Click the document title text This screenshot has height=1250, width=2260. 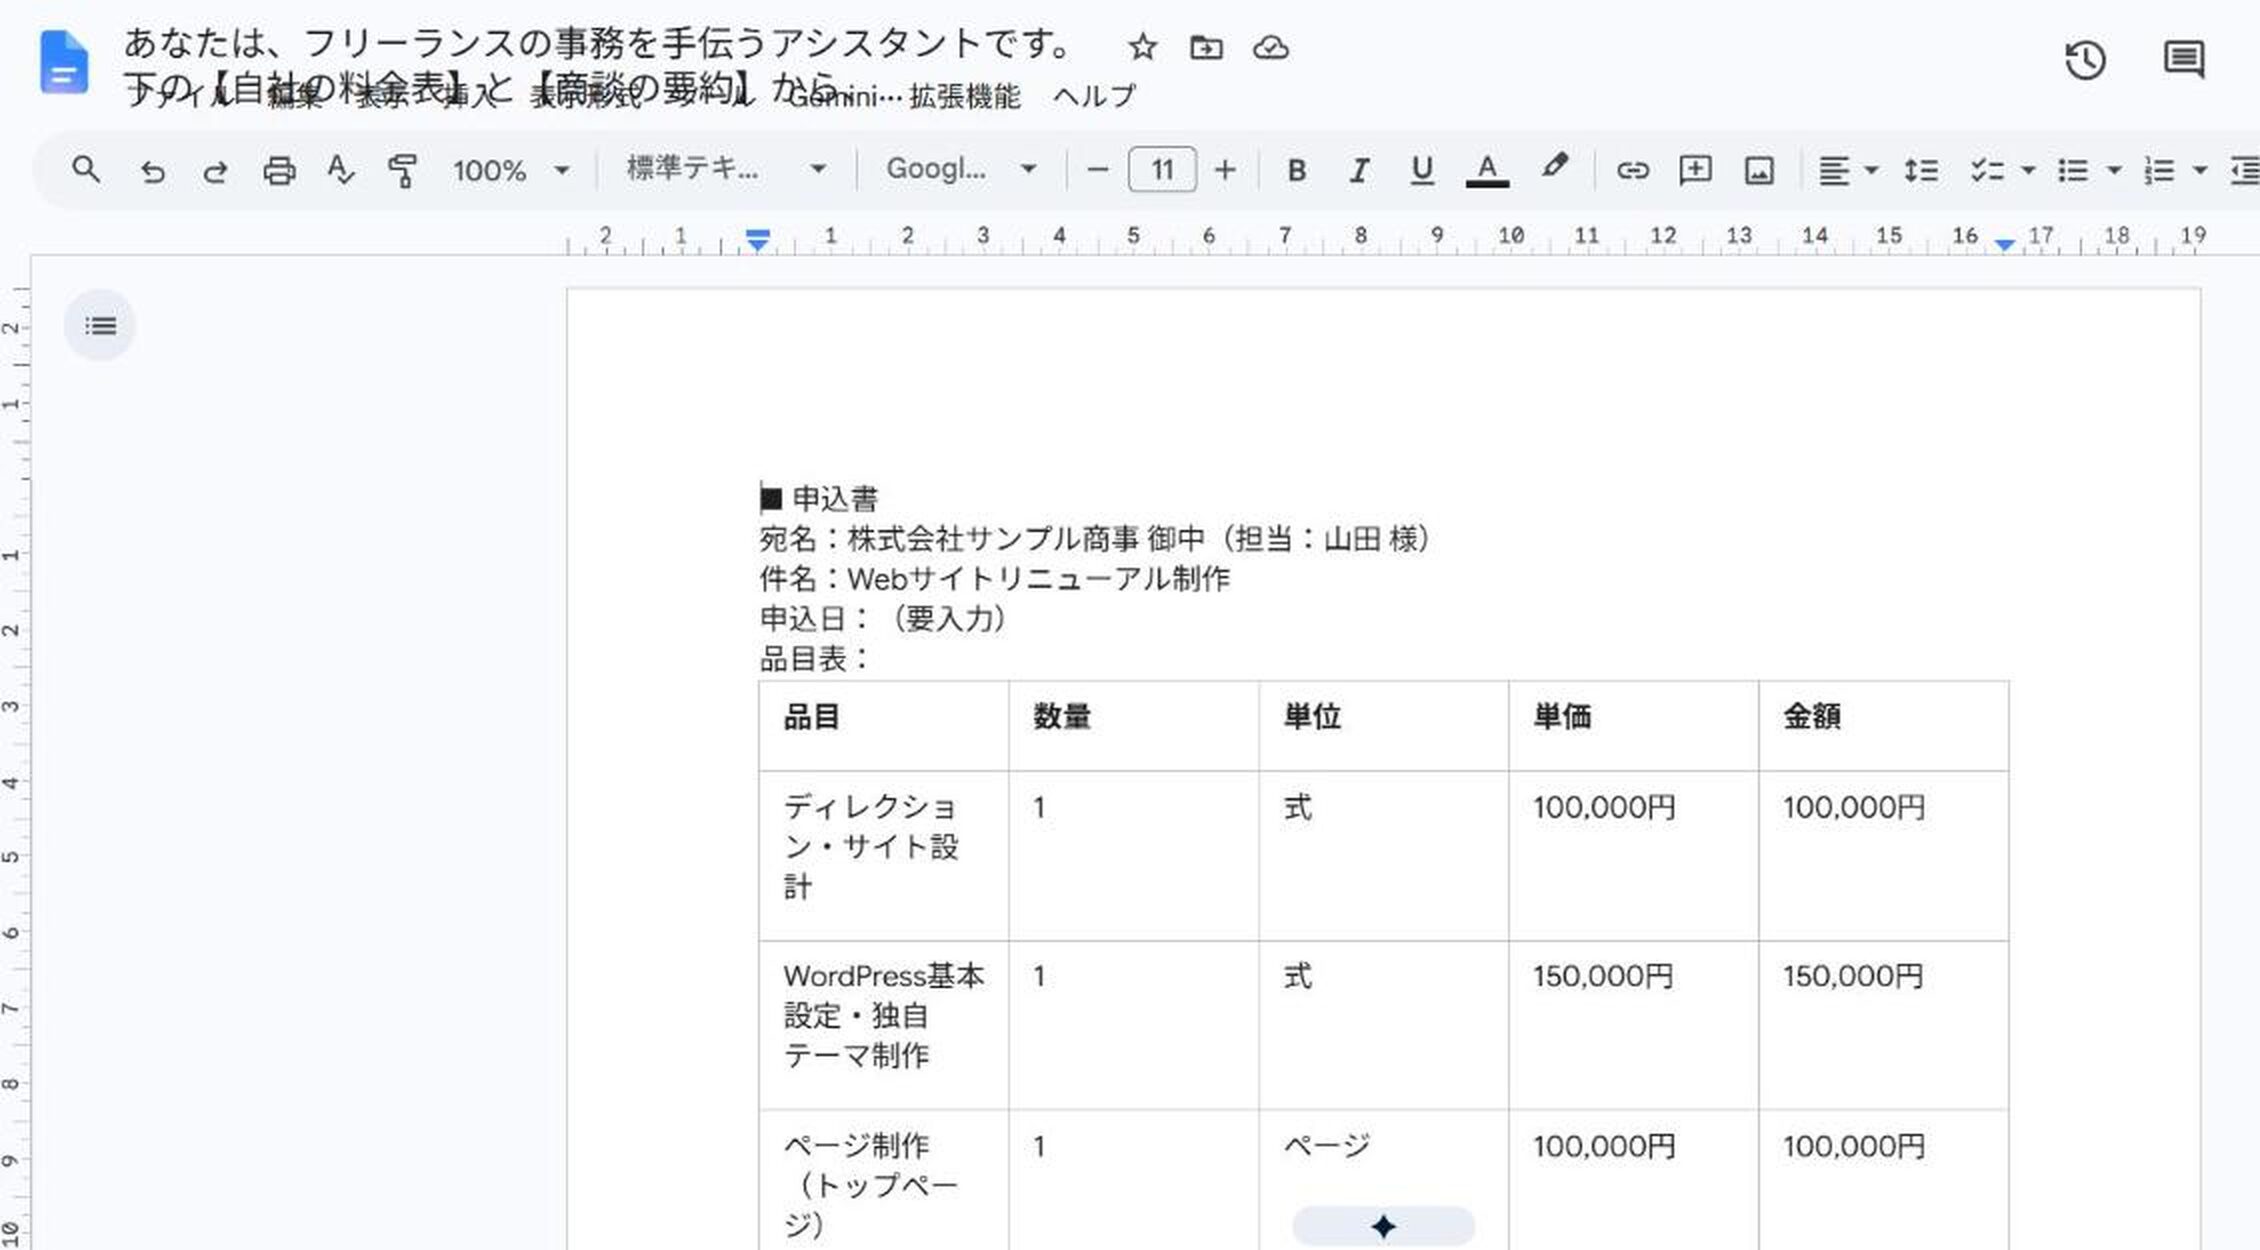(600, 64)
